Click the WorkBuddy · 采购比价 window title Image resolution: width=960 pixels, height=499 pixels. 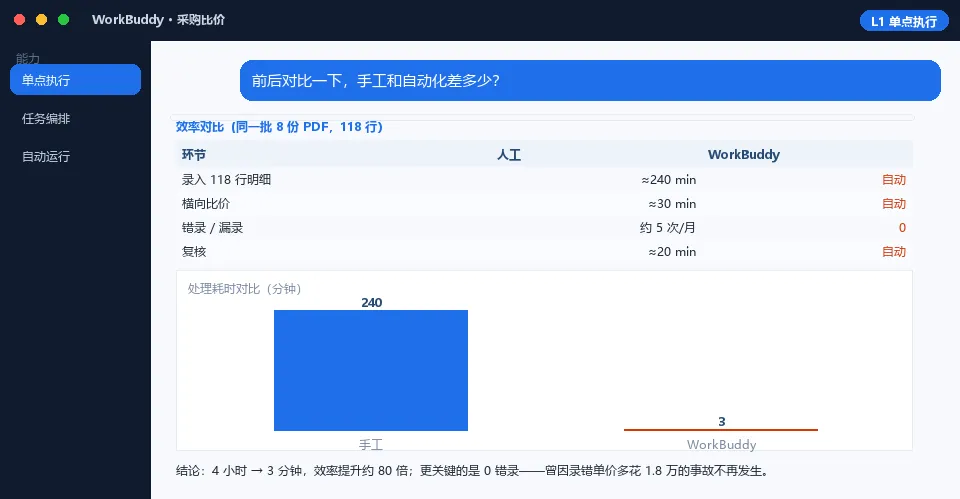[x=158, y=20]
